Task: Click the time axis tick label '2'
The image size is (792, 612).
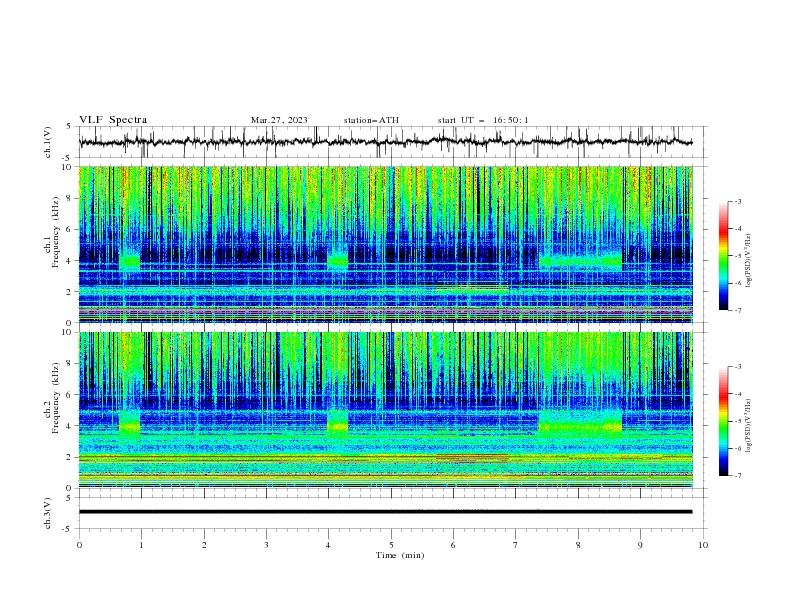Action: point(204,545)
